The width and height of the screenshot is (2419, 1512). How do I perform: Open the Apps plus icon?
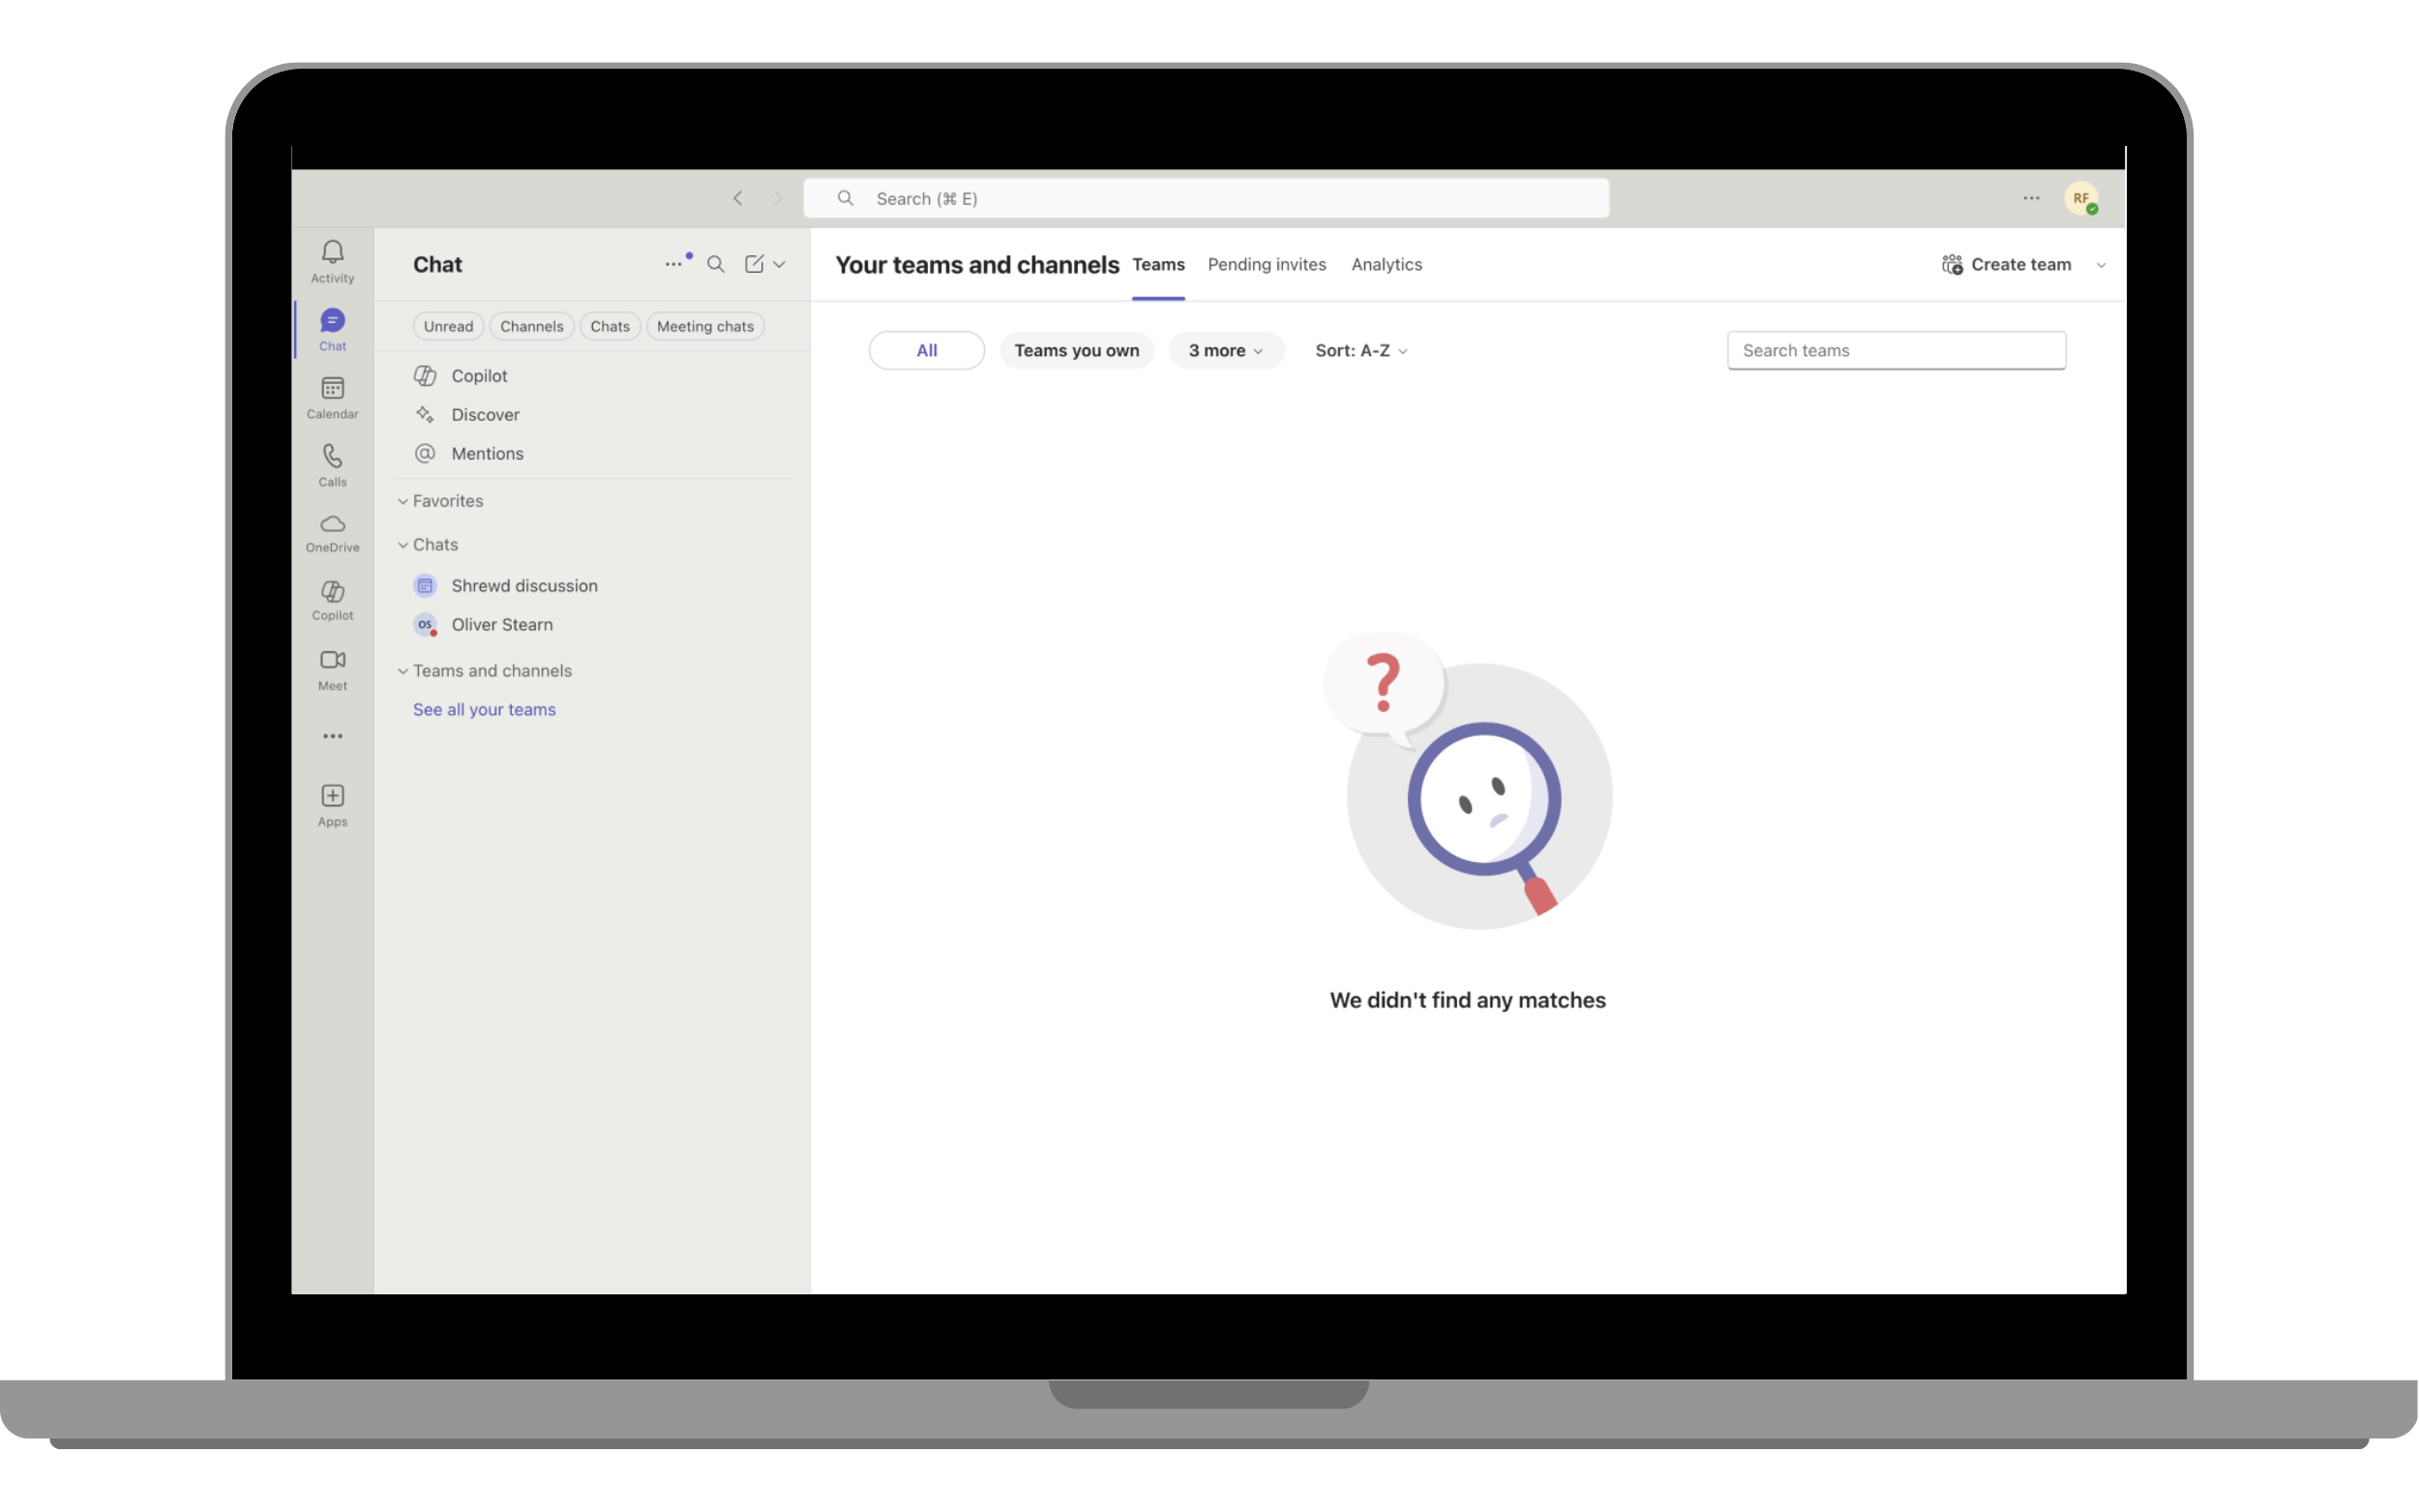332,805
